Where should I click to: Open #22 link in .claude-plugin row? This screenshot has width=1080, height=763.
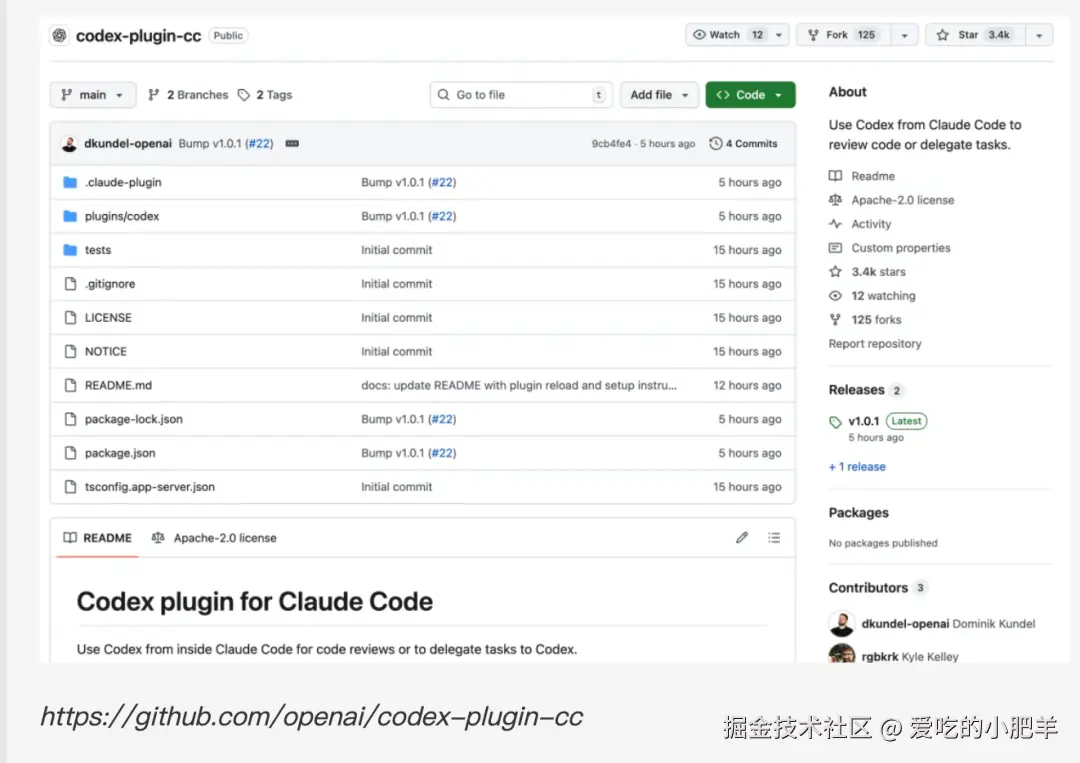coord(442,182)
